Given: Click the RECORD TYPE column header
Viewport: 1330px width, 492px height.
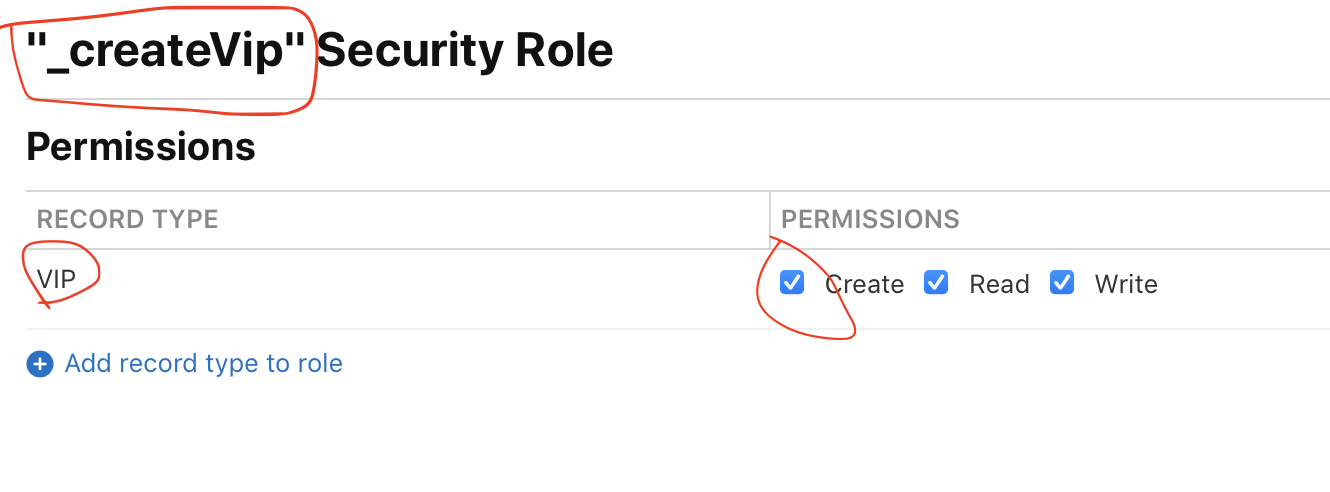Looking at the screenshot, I should pos(127,219).
